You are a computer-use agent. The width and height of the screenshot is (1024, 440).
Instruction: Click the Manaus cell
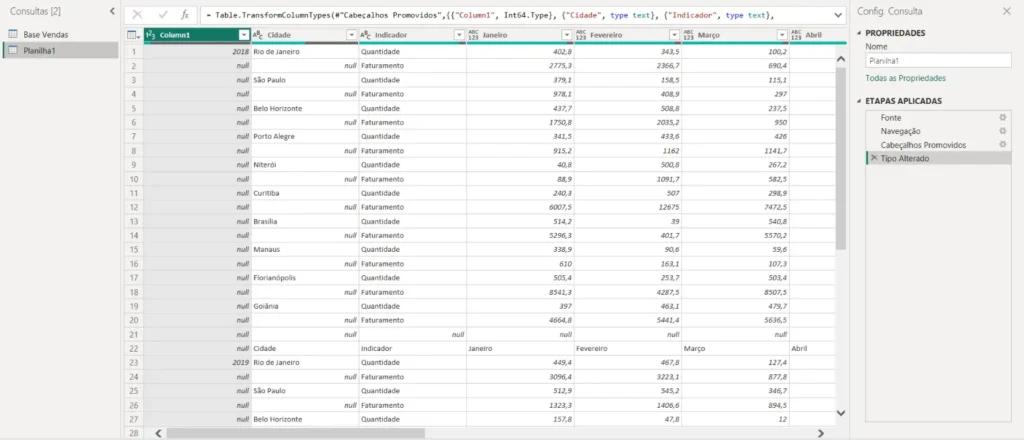point(305,249)
